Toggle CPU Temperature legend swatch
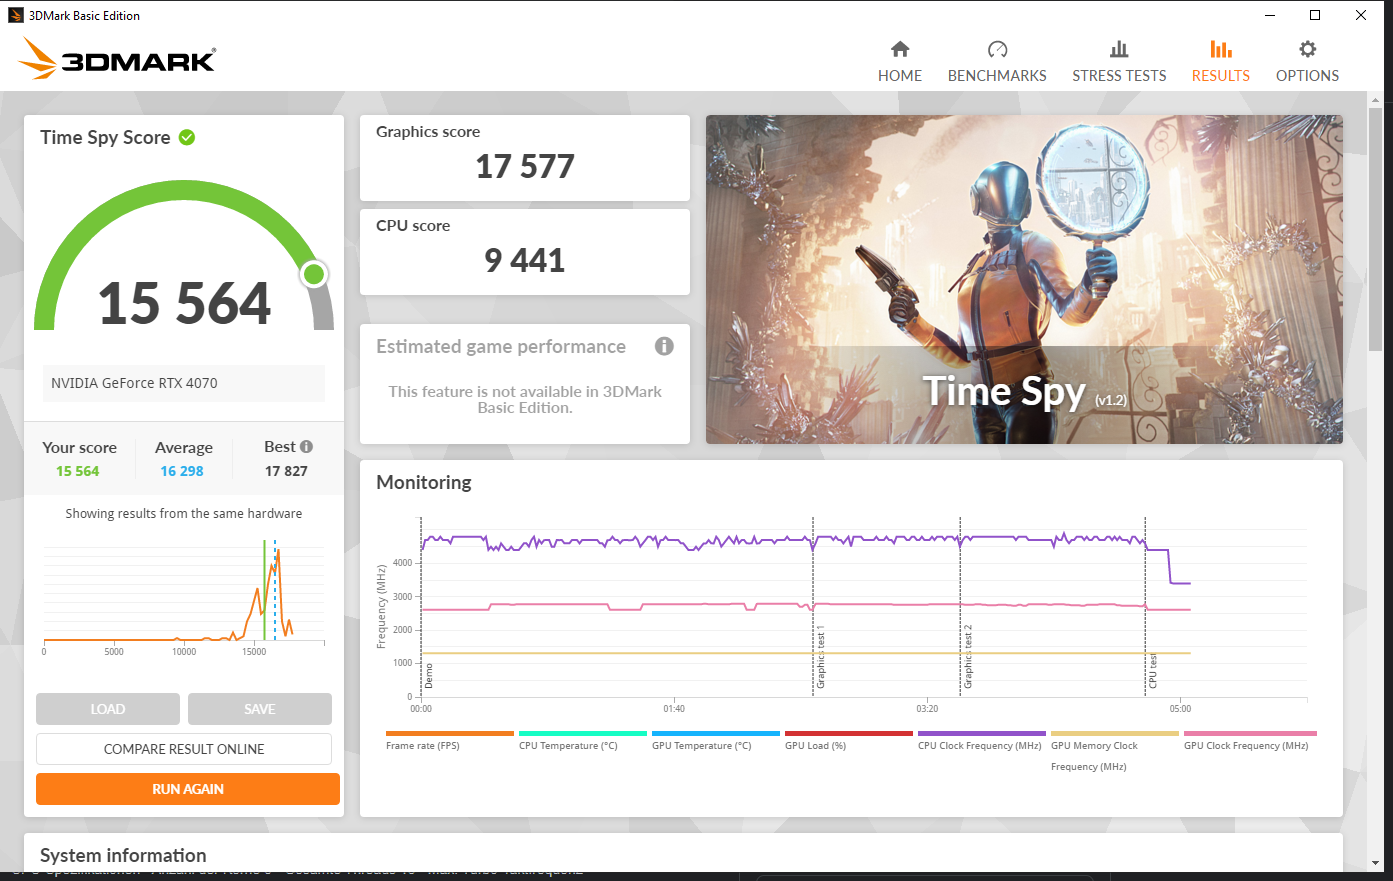Image resolution: width=1393 pixels, height=881 pixels. (x=582, y=733)
